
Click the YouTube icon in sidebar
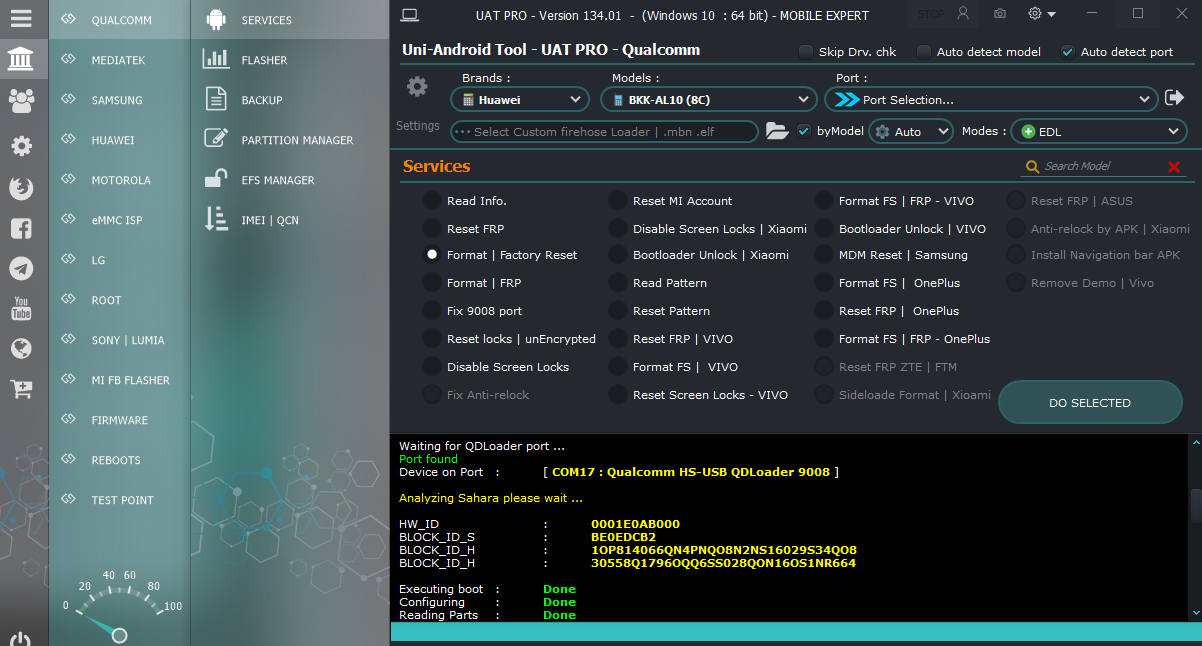[21, 308]
